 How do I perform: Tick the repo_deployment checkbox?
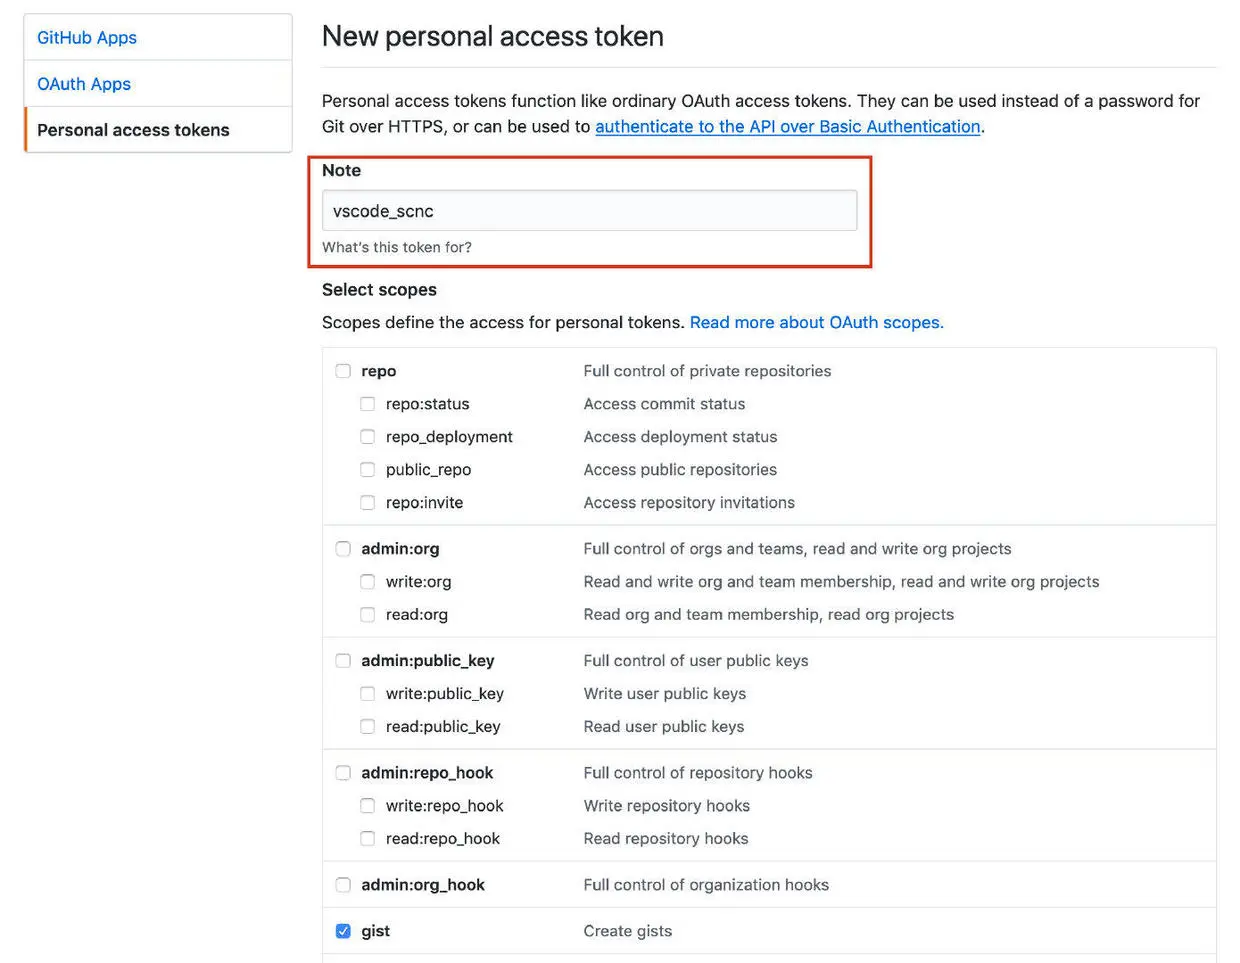coord(368,437)
